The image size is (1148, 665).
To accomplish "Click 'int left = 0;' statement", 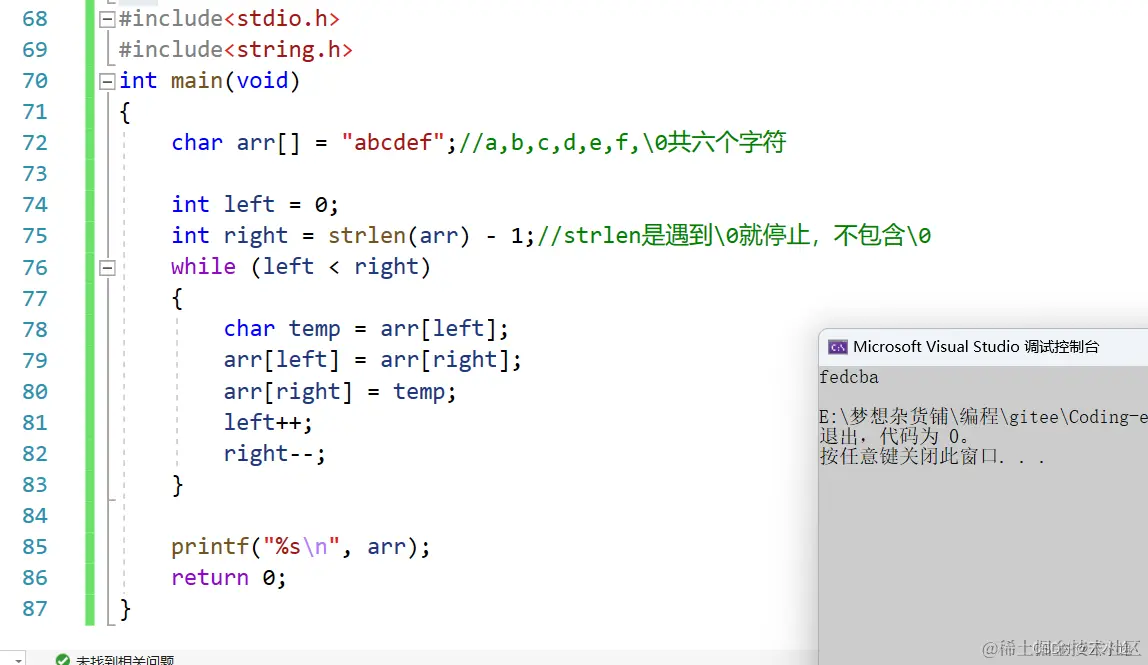I will (255, 204).
